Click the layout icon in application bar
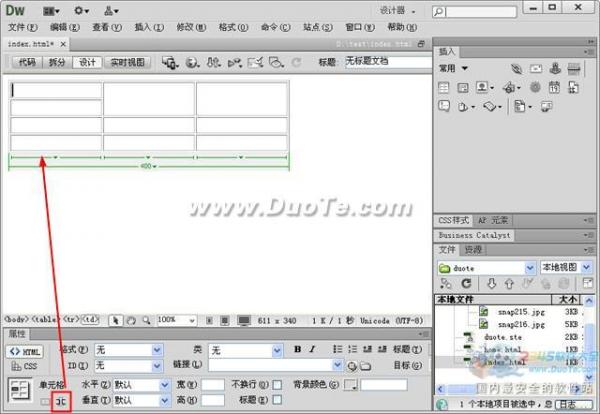600x414 pixels. 50,10
